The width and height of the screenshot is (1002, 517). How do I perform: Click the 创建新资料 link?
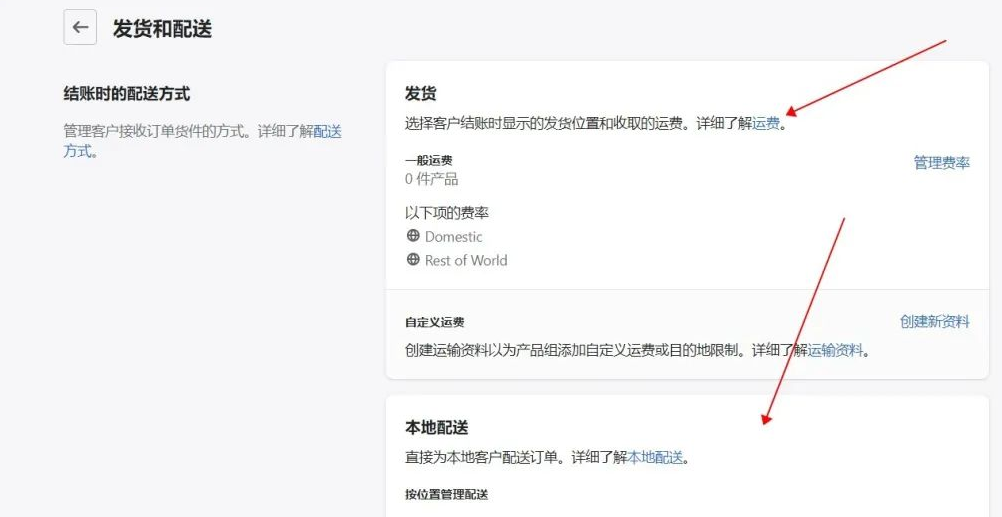(x=934, y=321)
